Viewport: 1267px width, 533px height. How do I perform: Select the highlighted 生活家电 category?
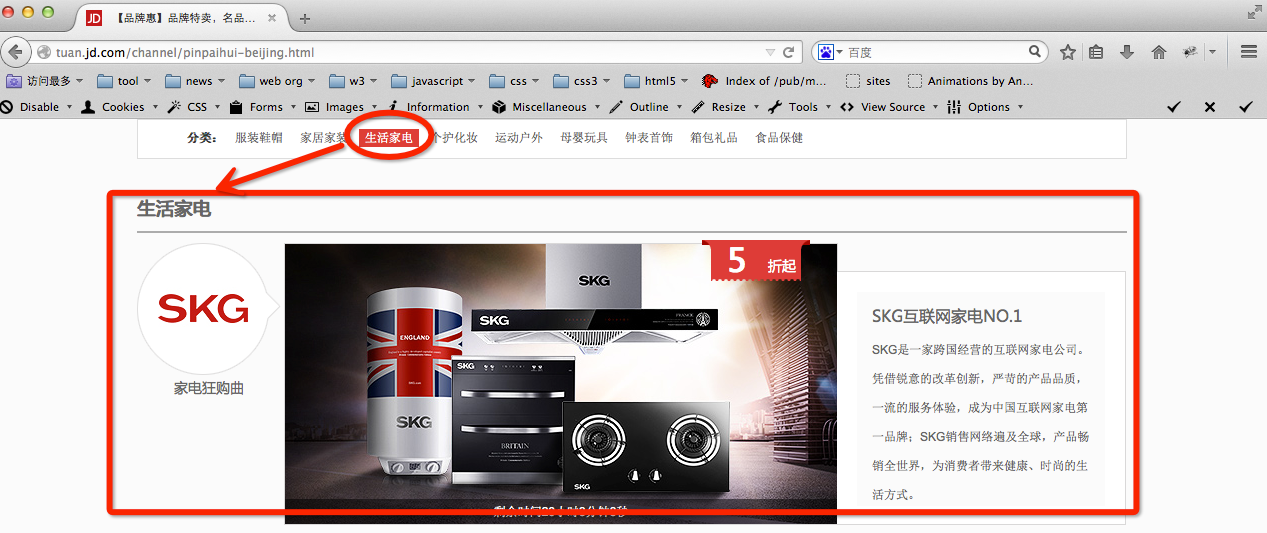click(389, 138)
